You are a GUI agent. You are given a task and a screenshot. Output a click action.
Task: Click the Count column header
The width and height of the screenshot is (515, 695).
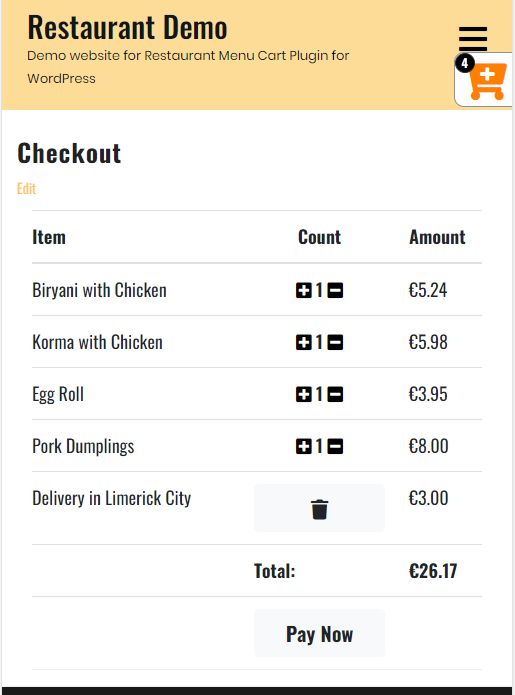coord(320,237)
